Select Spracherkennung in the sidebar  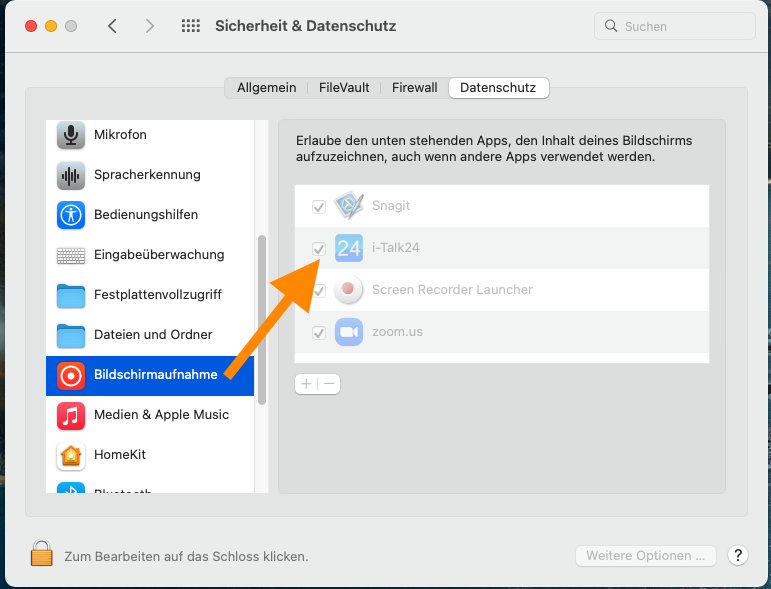pyautogui.click(x=148, y=175)
